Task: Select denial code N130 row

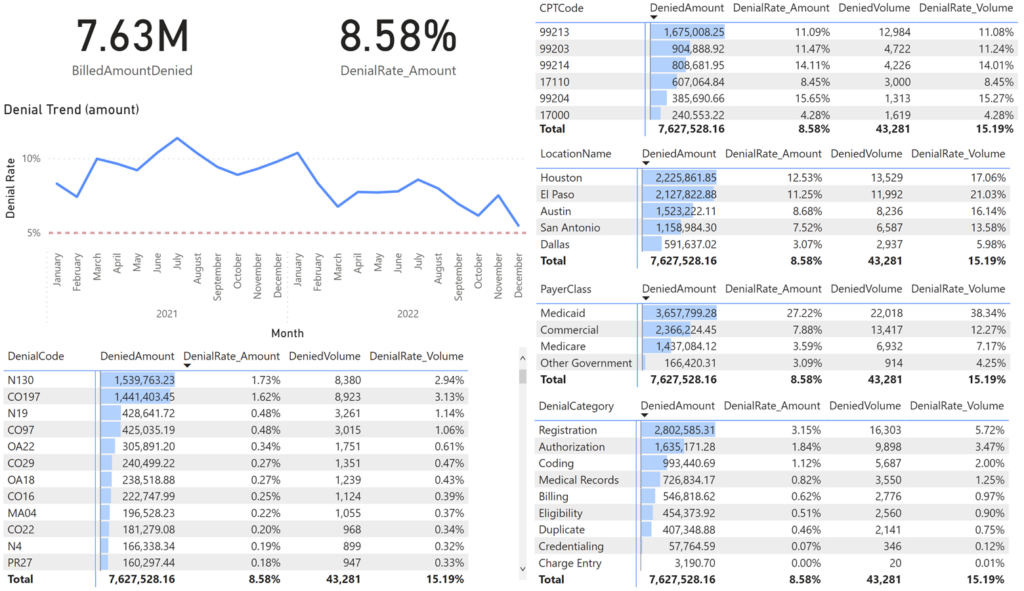Action: point(236,380)
